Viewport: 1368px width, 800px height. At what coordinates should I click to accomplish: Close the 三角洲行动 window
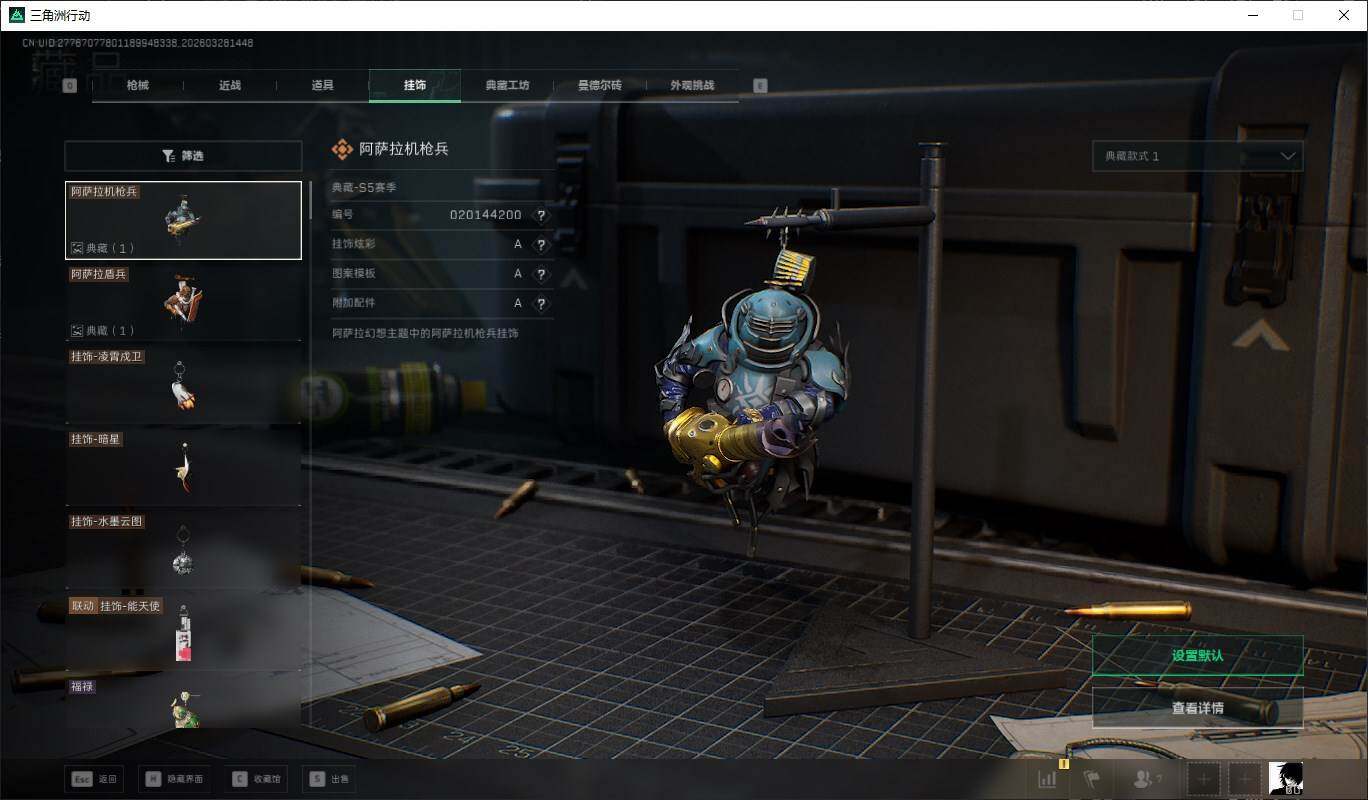tap(1344, 15)
